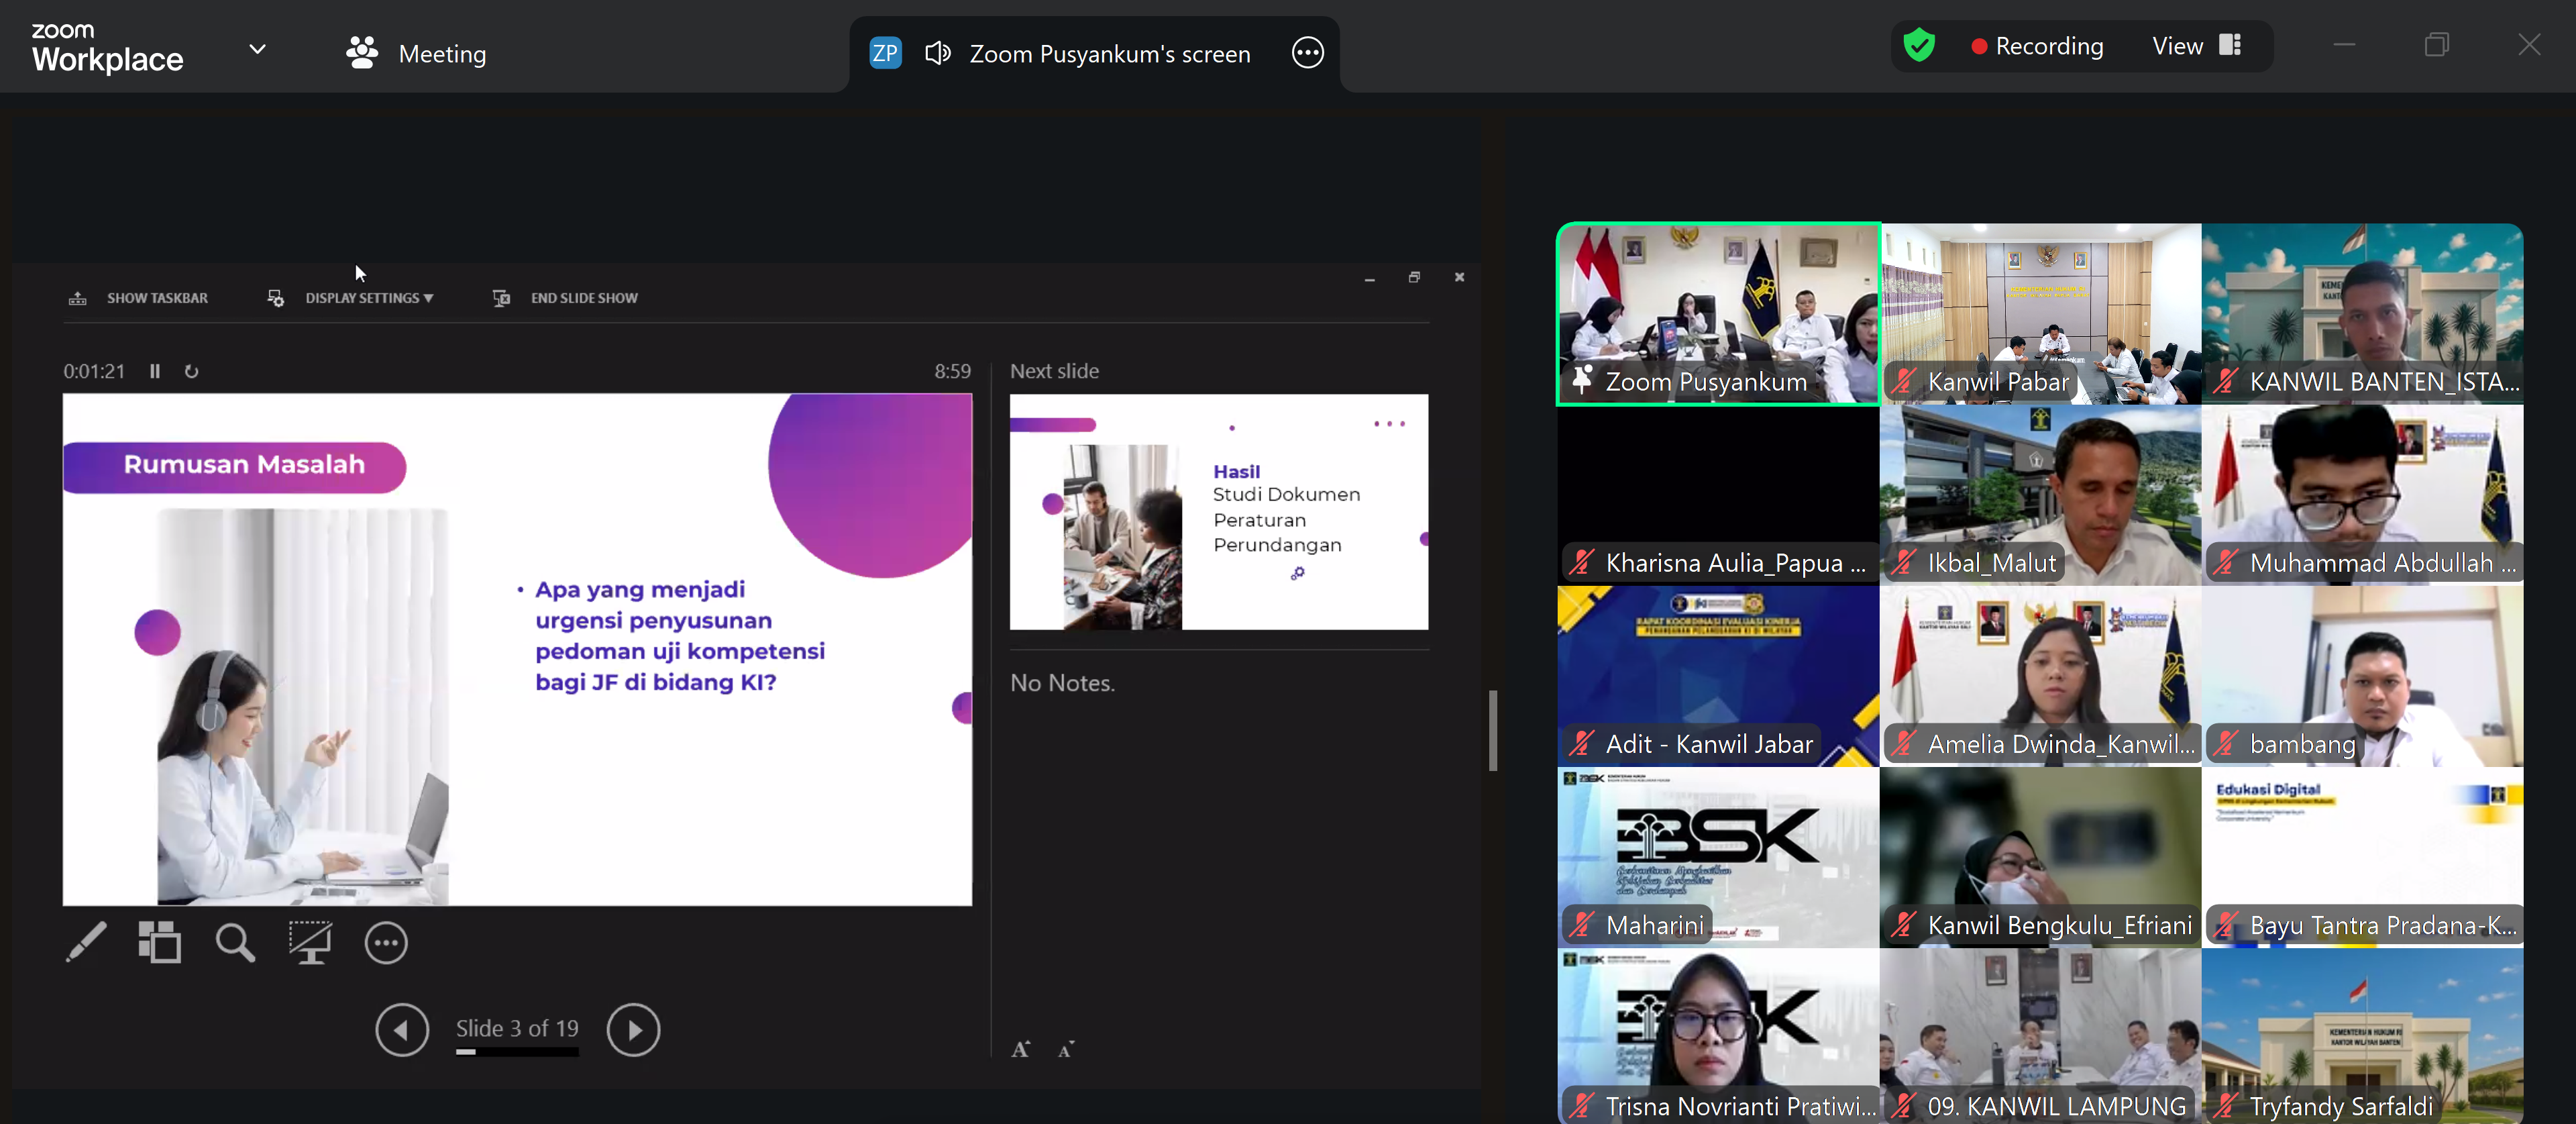Expand the Zoom Workplace chevron menu

pos(256,49)
